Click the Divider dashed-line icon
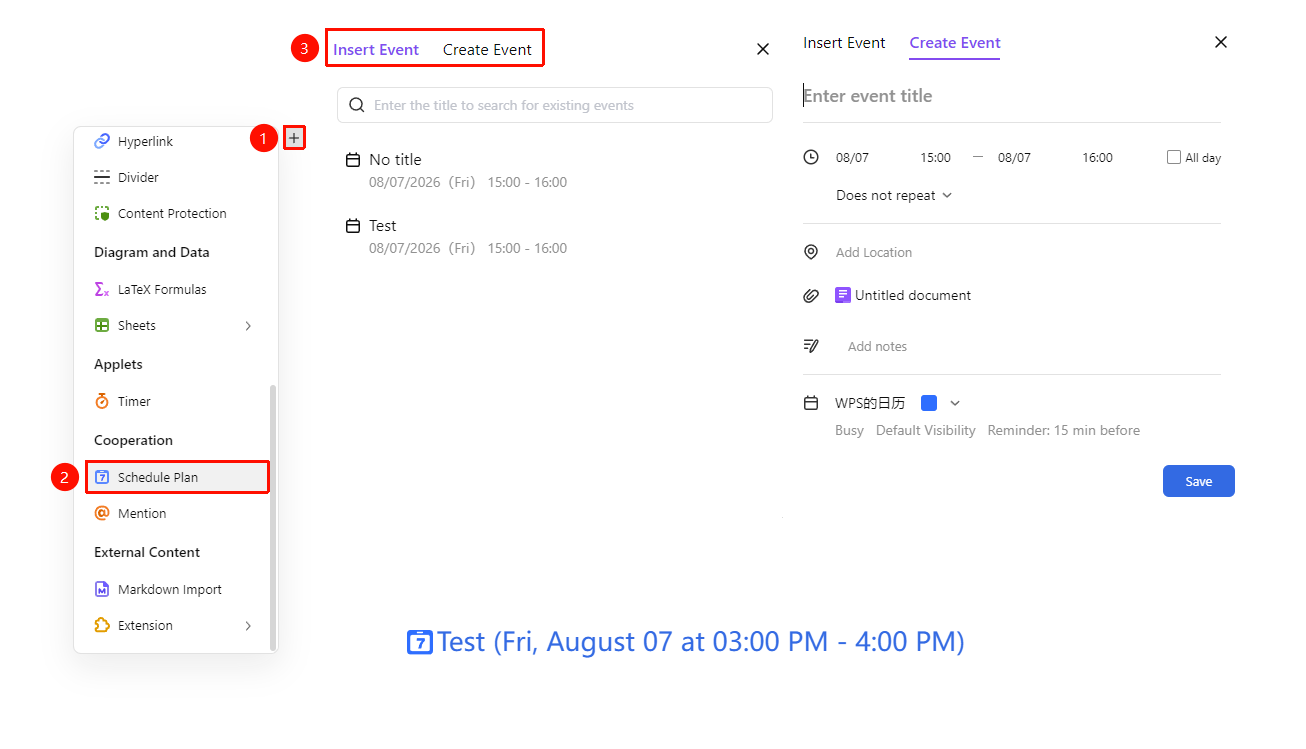Viewport: 1306px width, 749px height. [101, 177]
